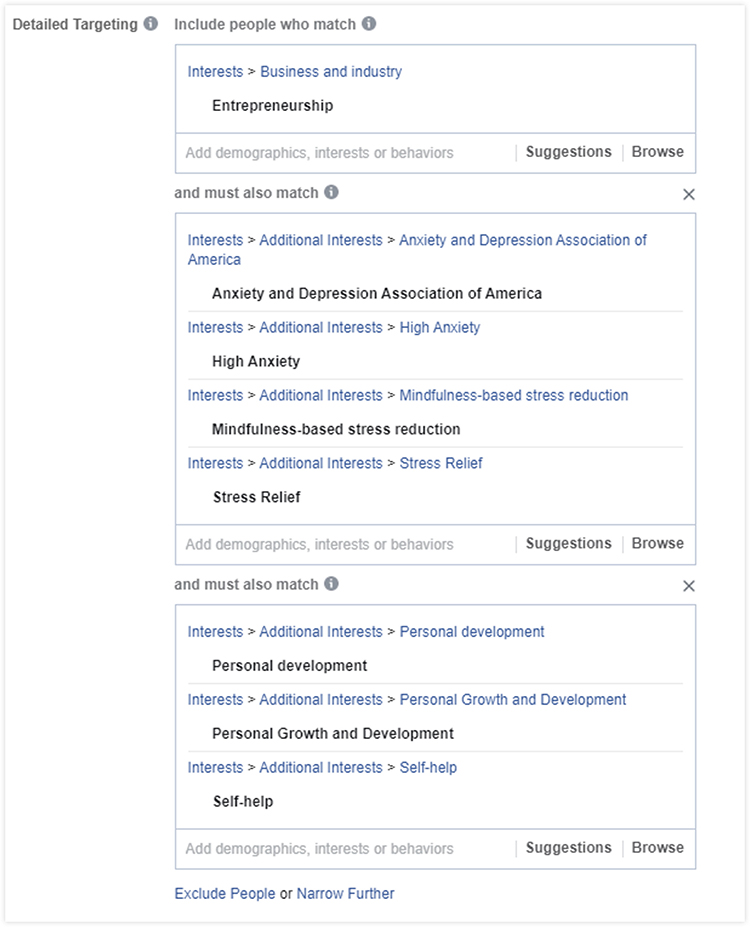Click the Narrow Further link
Screen dimensions: 750x927
(345, 893)
